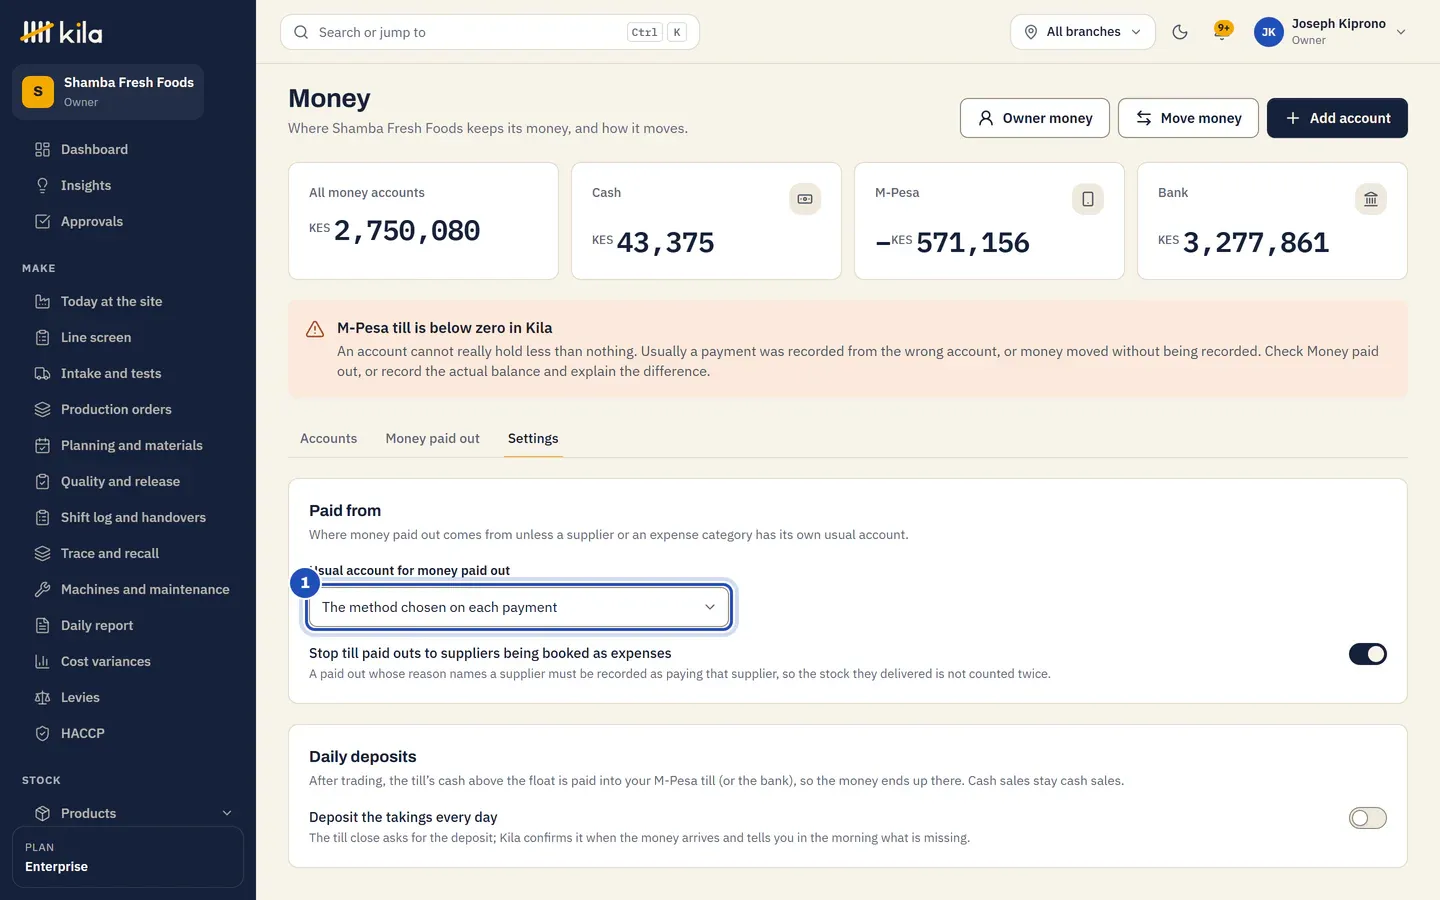The width and height of the screenshot is (1440, 900).
Task: Open Trace and recall
Action: click(x=128, y=553)
